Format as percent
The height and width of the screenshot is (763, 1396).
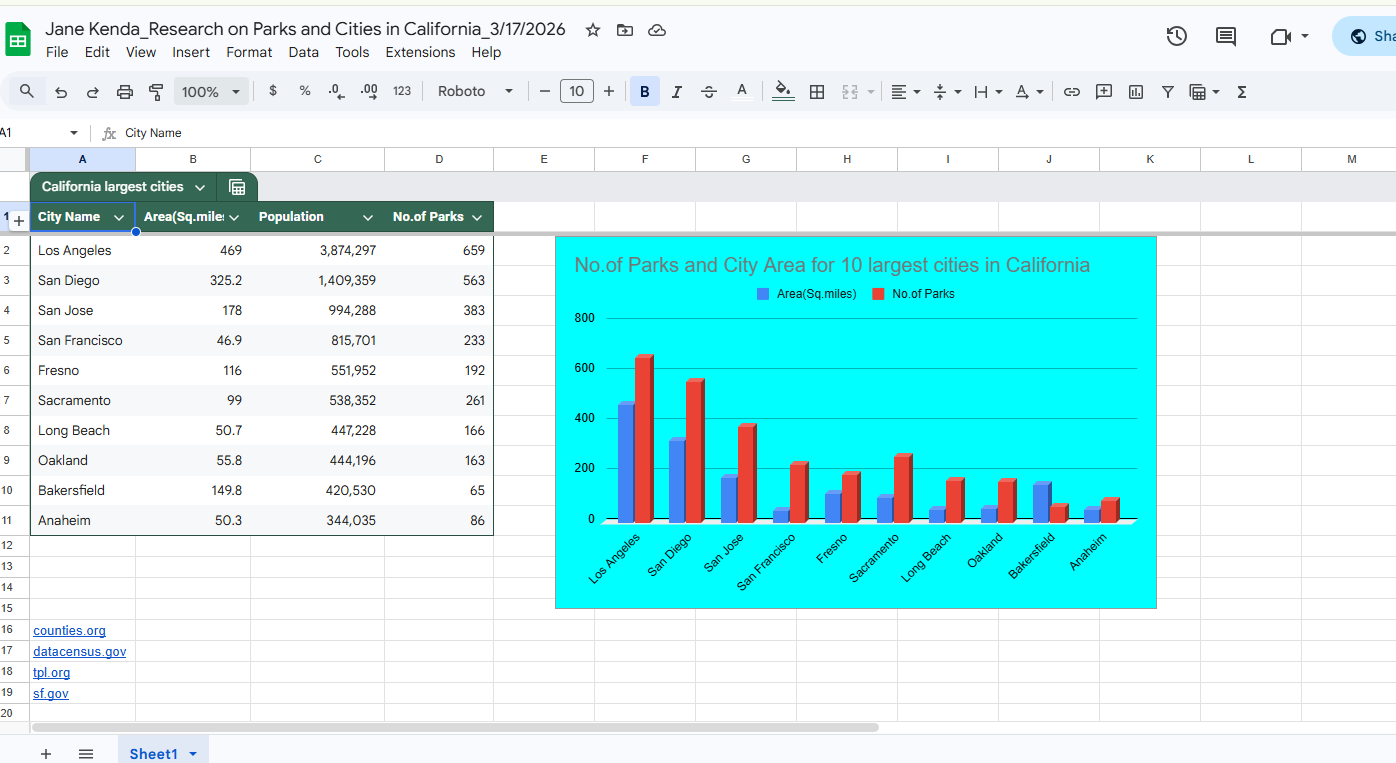click(305, 91)
